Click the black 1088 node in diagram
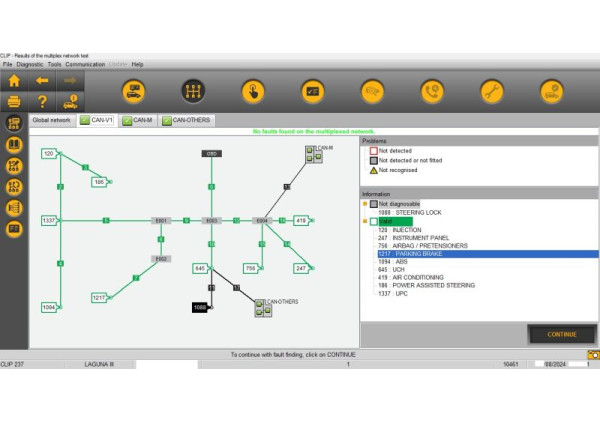The height and width of the screenshot is (422, 600). click(x=200, y=307)
